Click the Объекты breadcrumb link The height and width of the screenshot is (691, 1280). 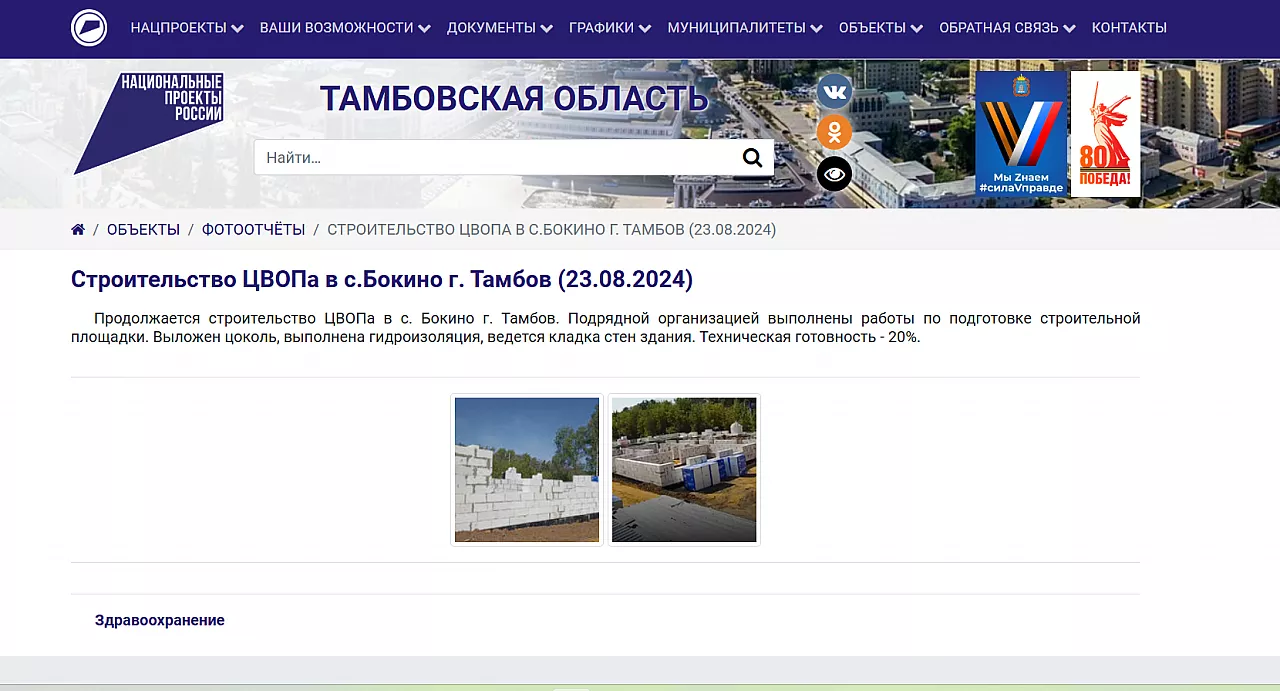pyautogui.click(x=143, y=230)
